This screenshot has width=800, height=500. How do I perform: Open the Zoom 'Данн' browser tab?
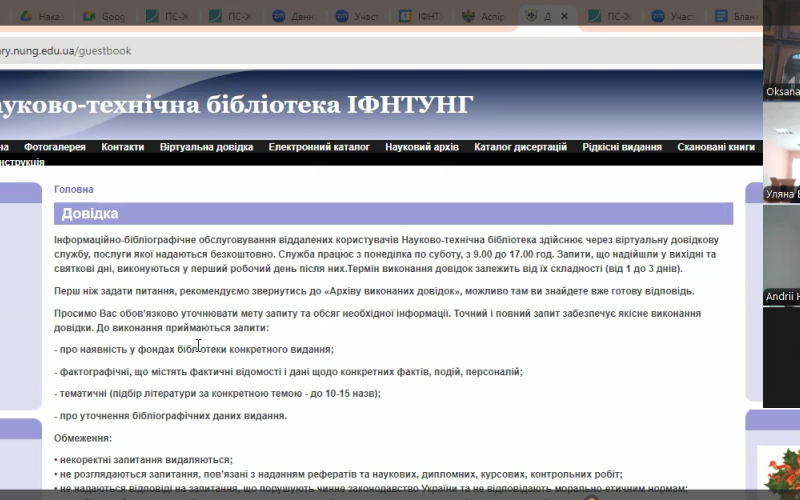click(x=295, y=16)
